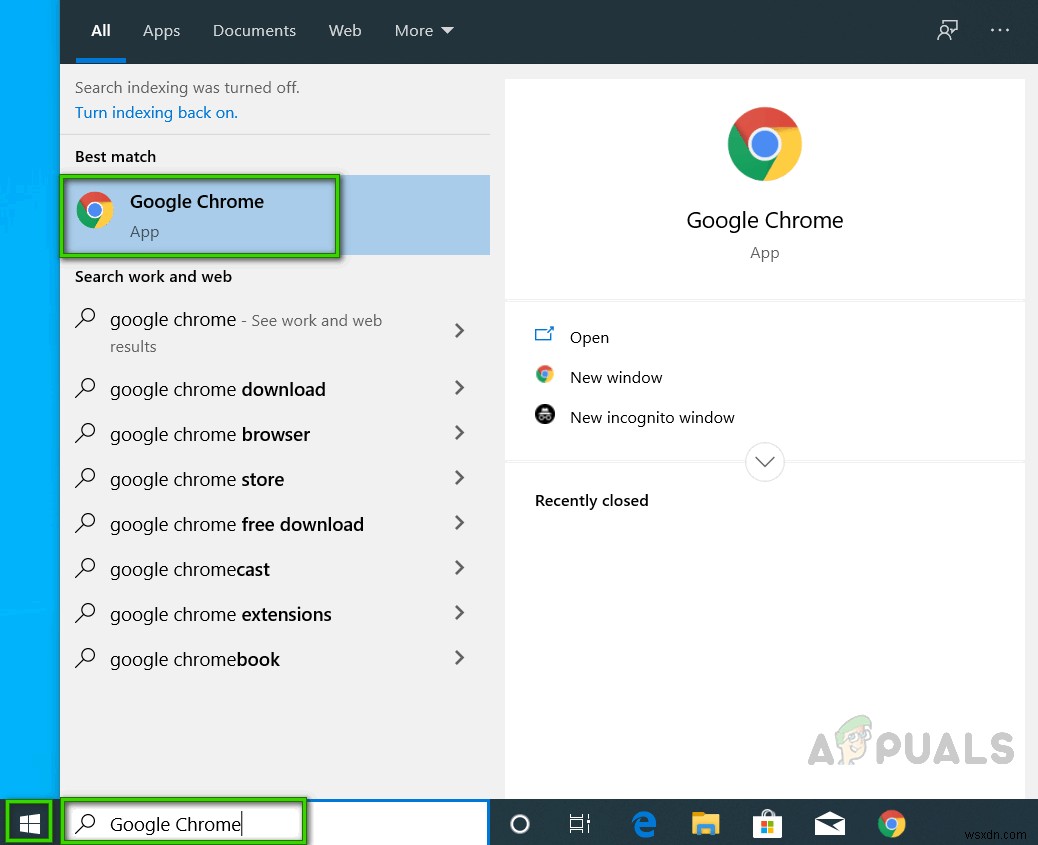The height and width of the screenshot is (845, 1038).
Task: Expand the More filter dropdown
Action: click(424, 31)
